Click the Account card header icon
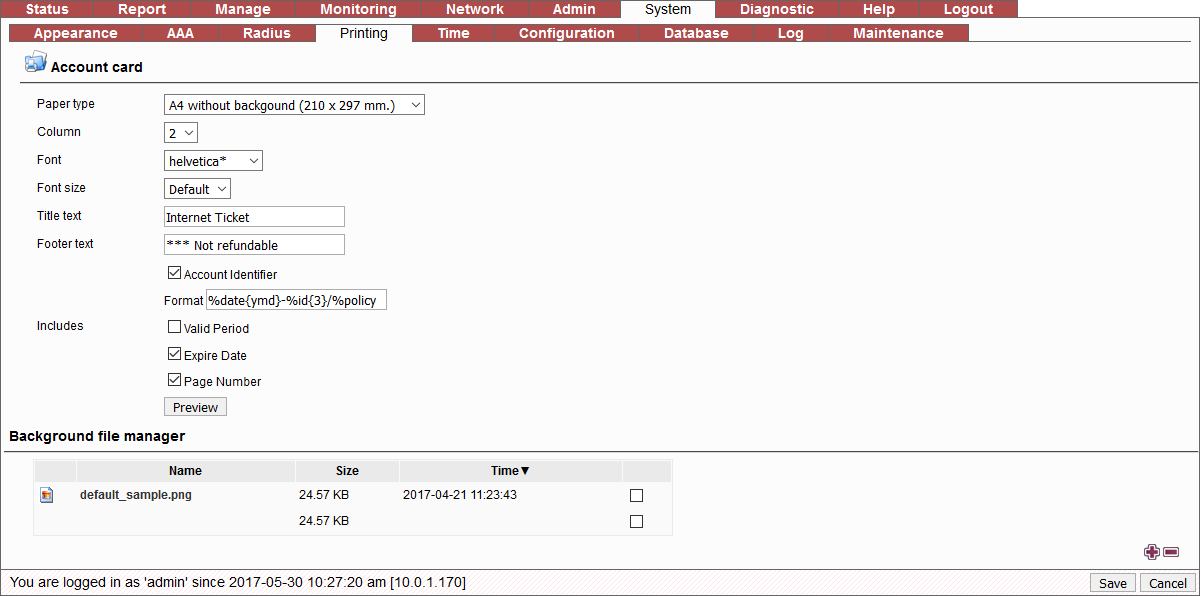Viewport: 1202px width, 596px height. 35,62
